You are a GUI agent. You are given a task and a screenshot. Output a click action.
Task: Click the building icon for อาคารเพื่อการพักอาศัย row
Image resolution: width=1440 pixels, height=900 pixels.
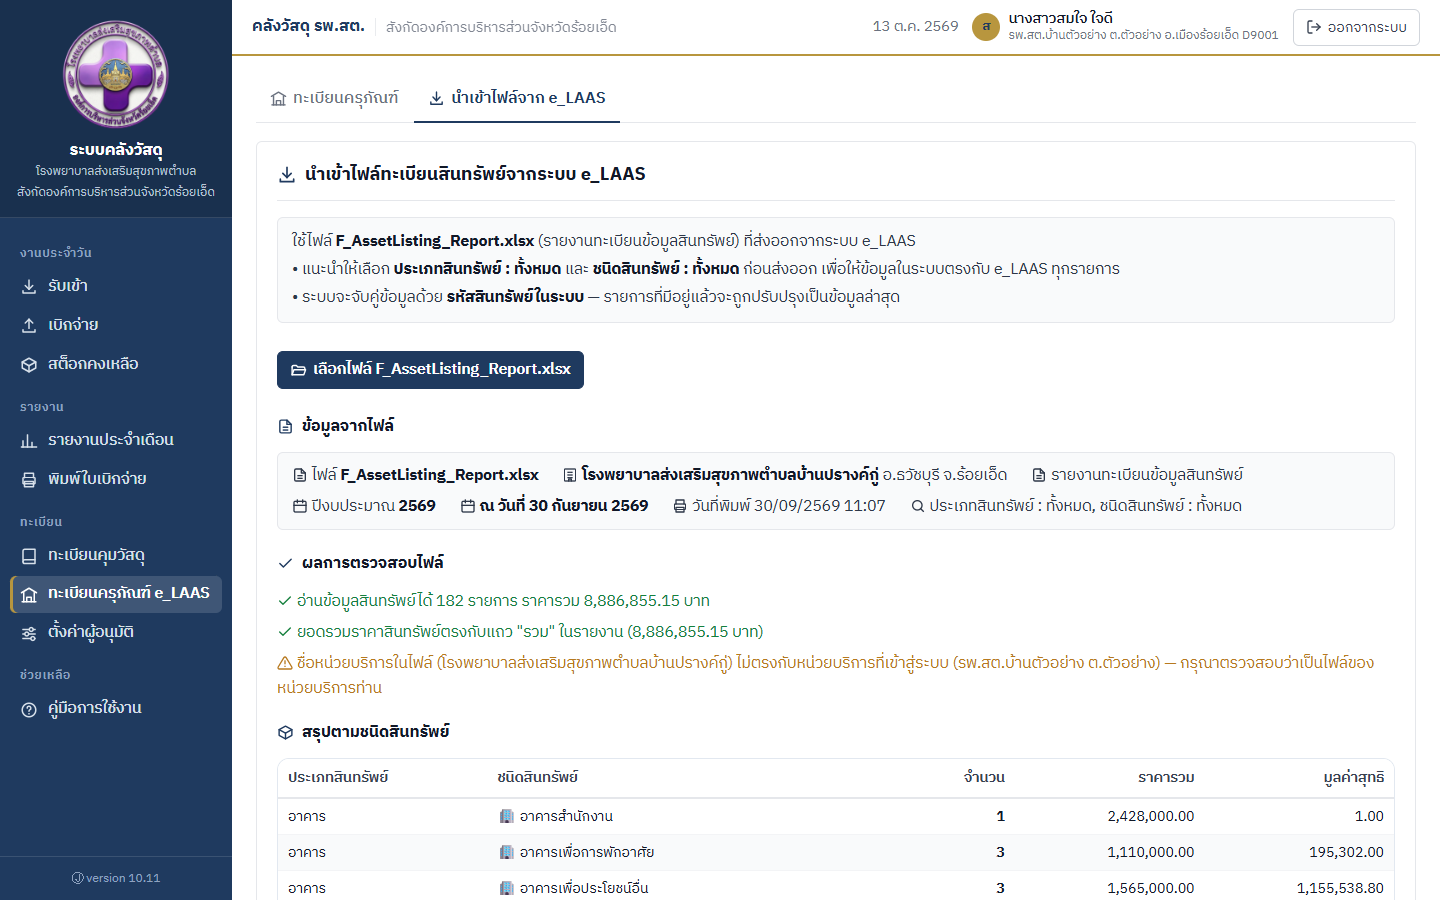click(507, 853)
